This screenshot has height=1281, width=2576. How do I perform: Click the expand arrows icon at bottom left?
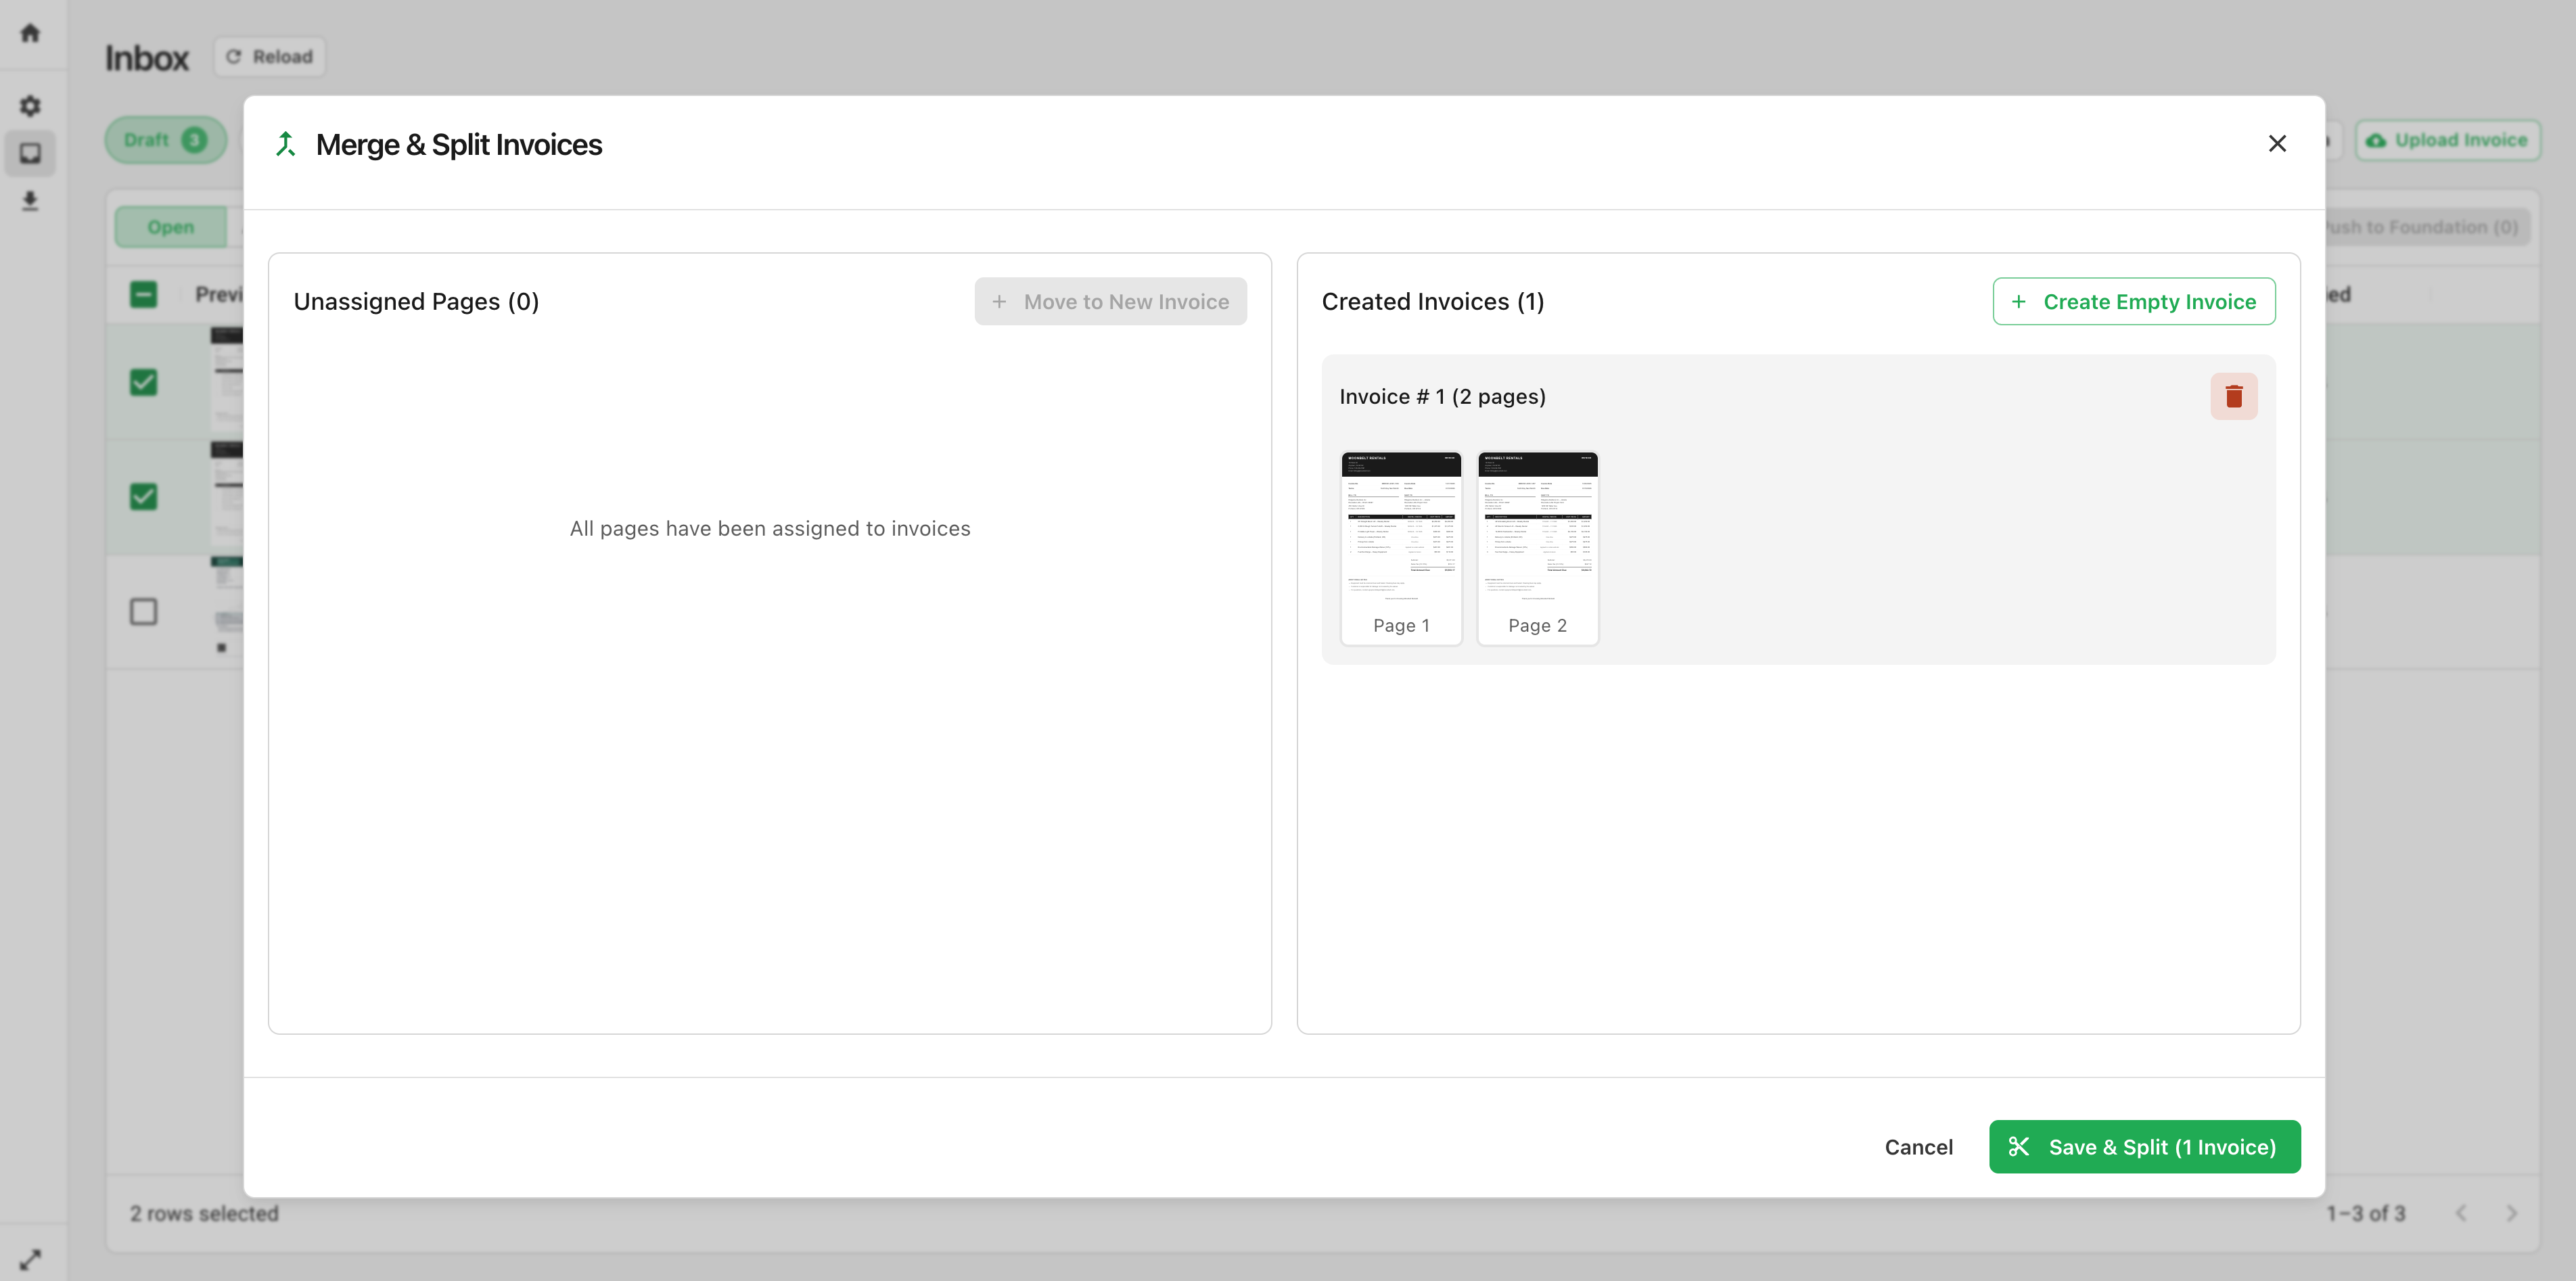tap(30, 1257)
